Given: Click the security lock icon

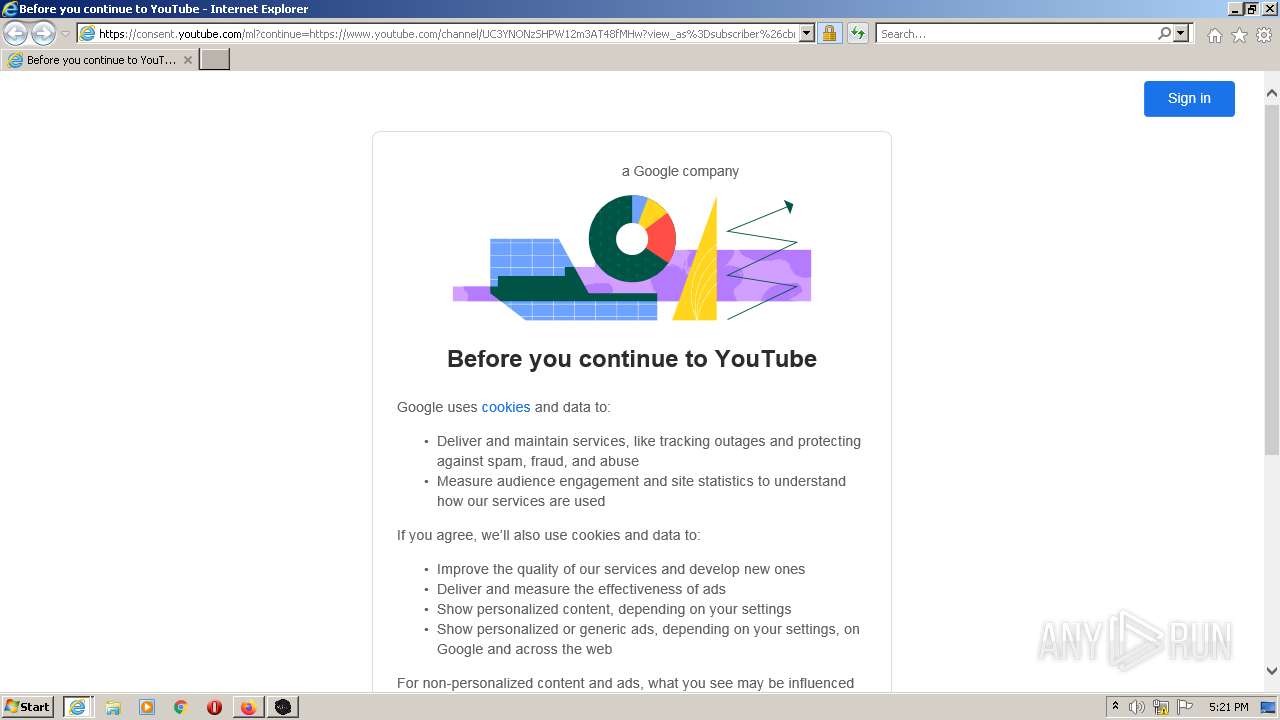Looking at the screenshot, I should [829, 34].
